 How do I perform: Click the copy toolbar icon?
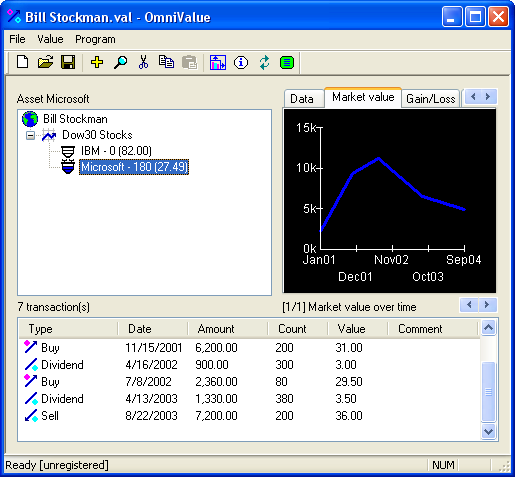166,62
